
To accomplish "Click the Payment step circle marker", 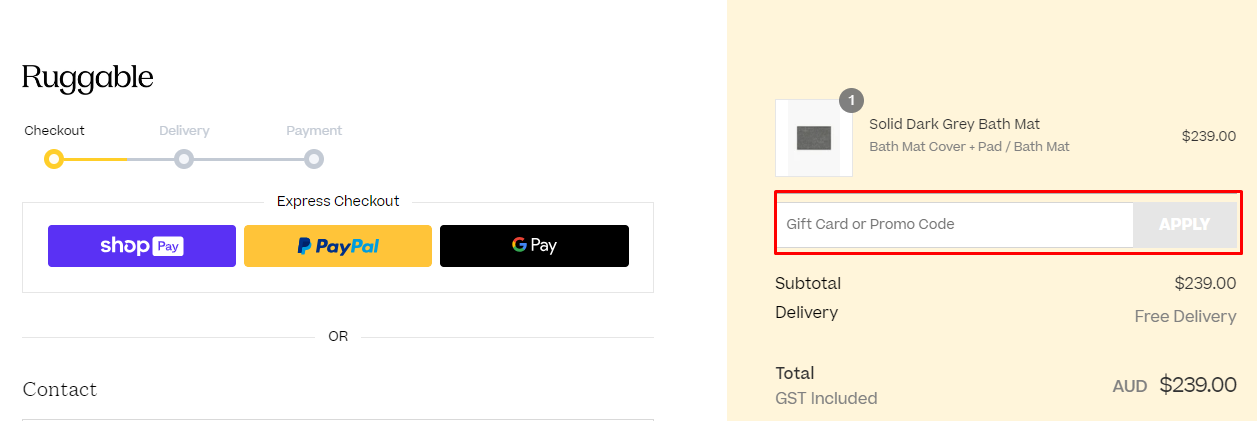I will [x=314, y=159].
